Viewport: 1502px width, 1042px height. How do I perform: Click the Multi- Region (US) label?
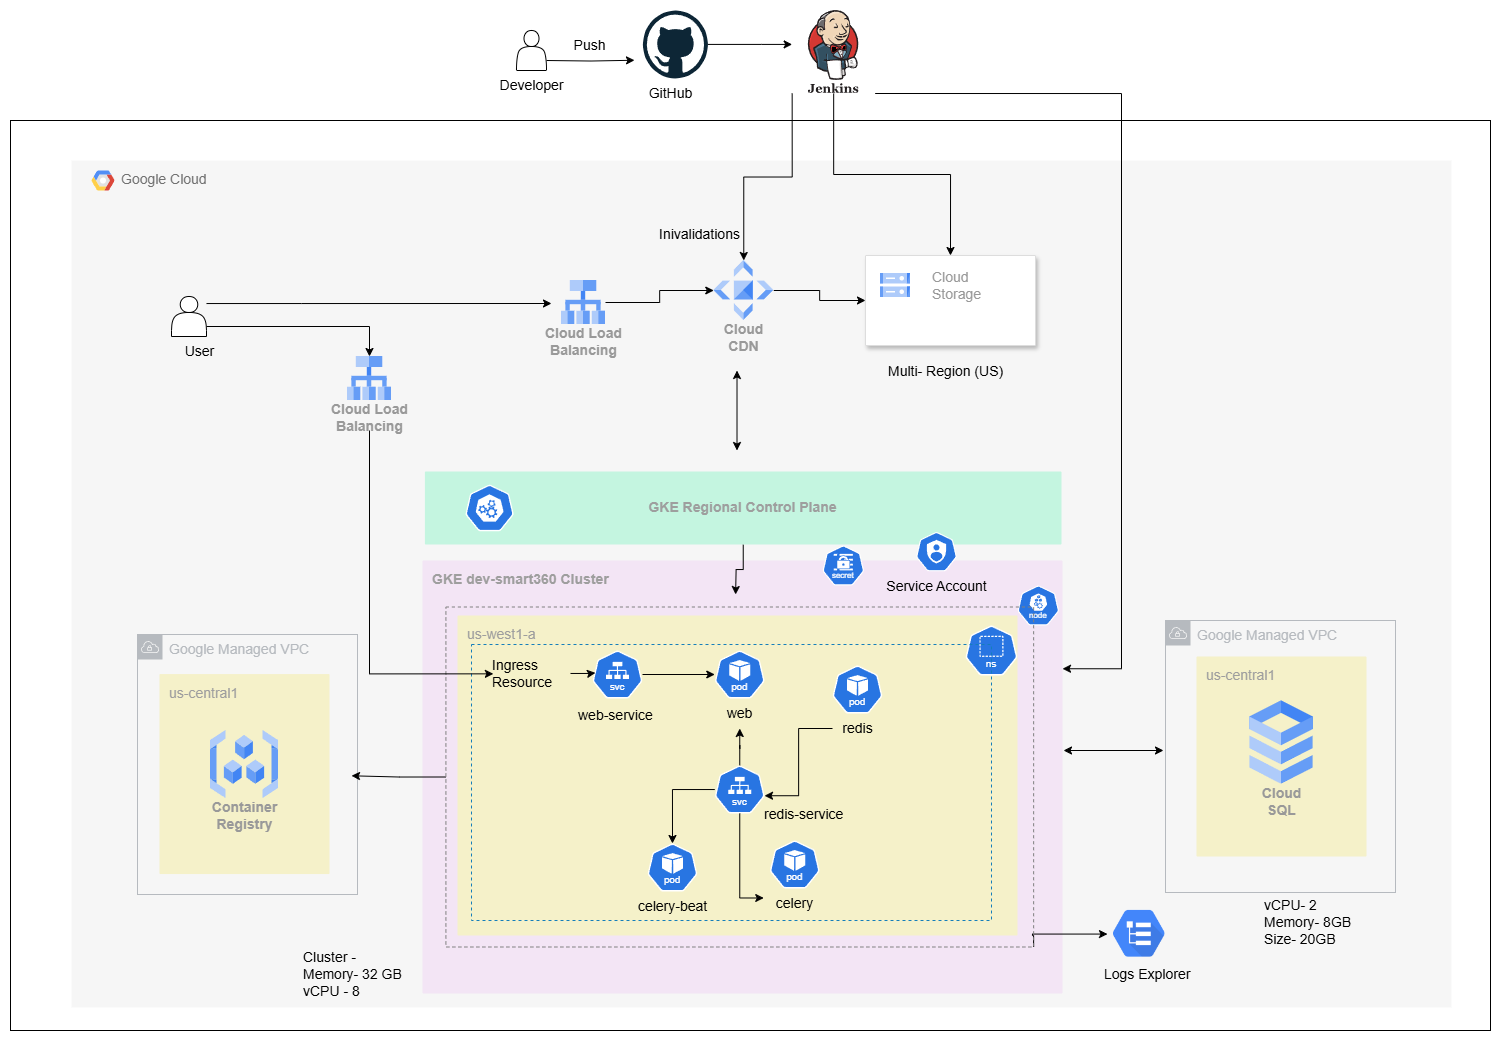point(945,371)
